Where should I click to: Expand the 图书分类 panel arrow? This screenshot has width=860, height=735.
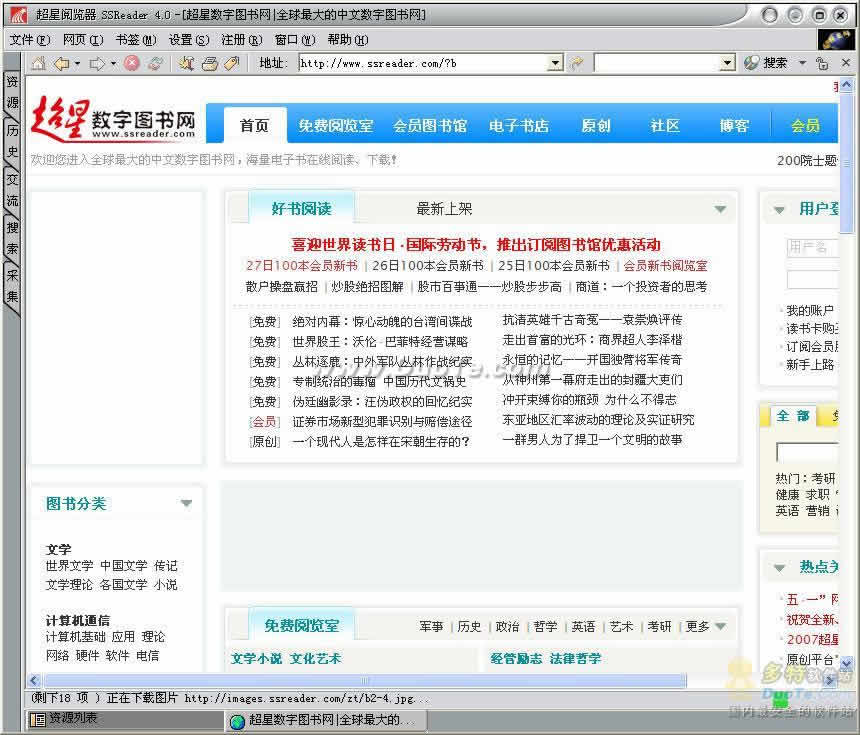tap(186, 503)
